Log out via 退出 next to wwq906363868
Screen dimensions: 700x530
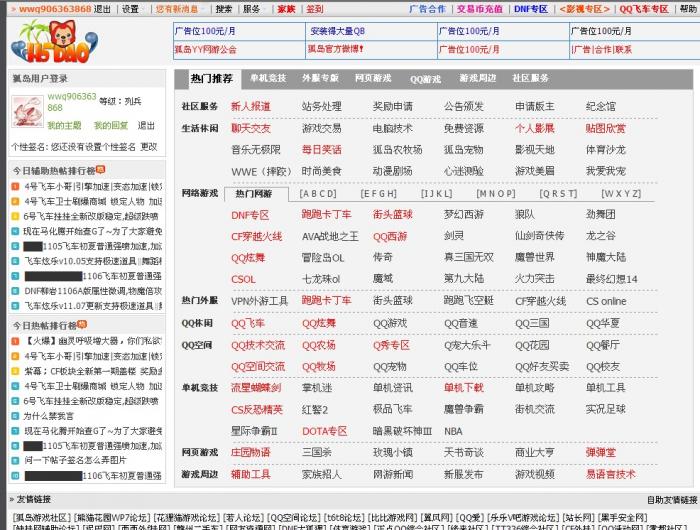(x=102, y=9)
